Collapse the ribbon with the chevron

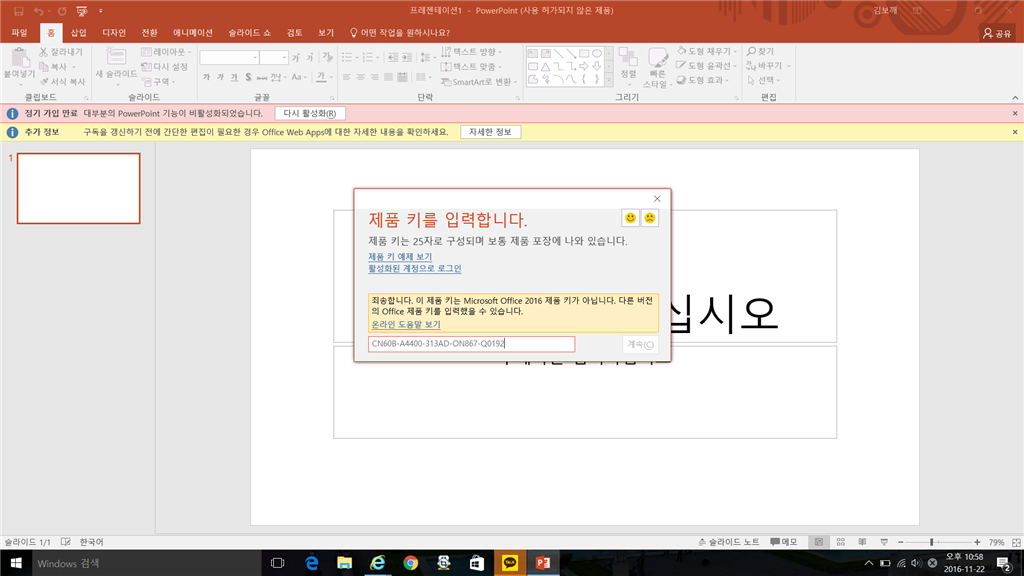tap(1015, 97)
